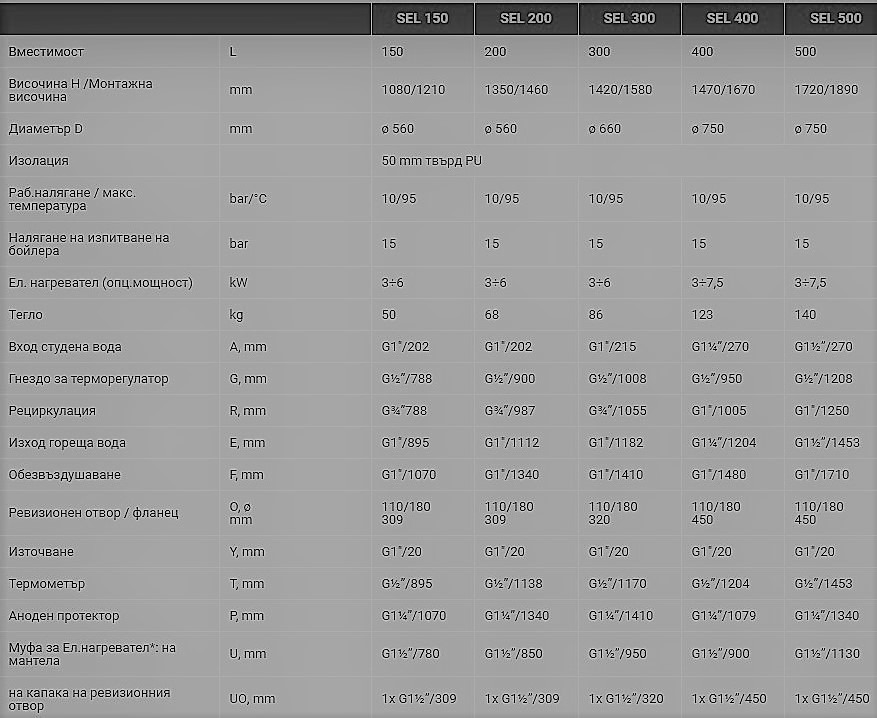Select the SEL 200 column header

pos(526,18)
